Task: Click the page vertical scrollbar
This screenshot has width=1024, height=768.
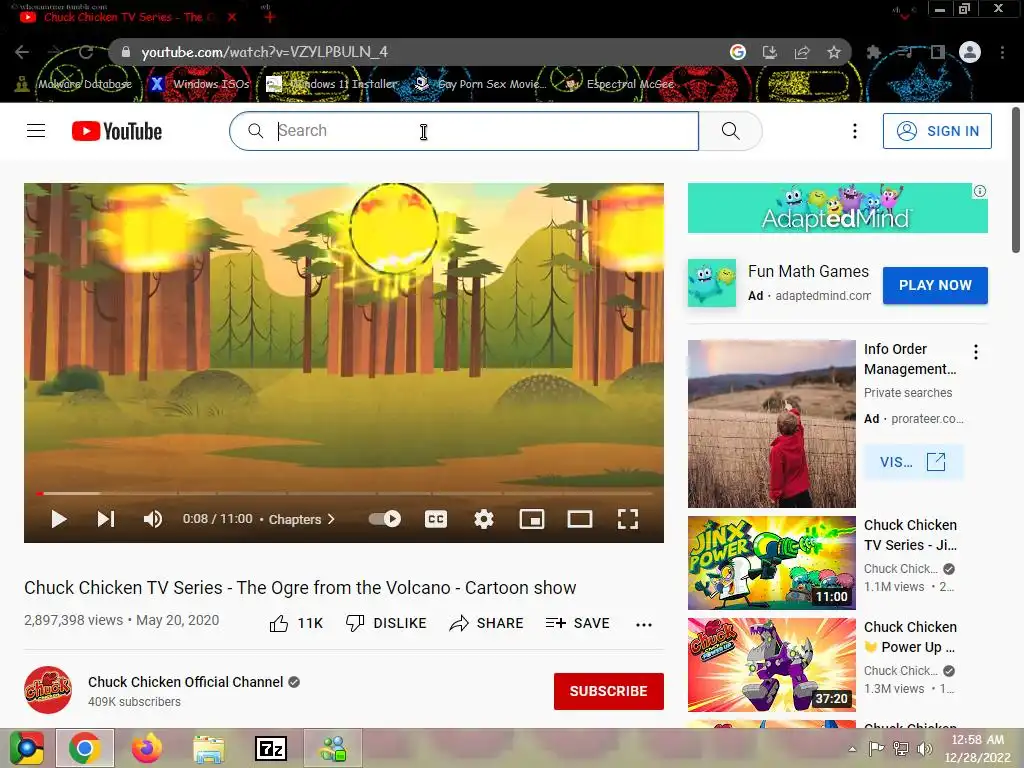Action: (x=1016, y=180)
